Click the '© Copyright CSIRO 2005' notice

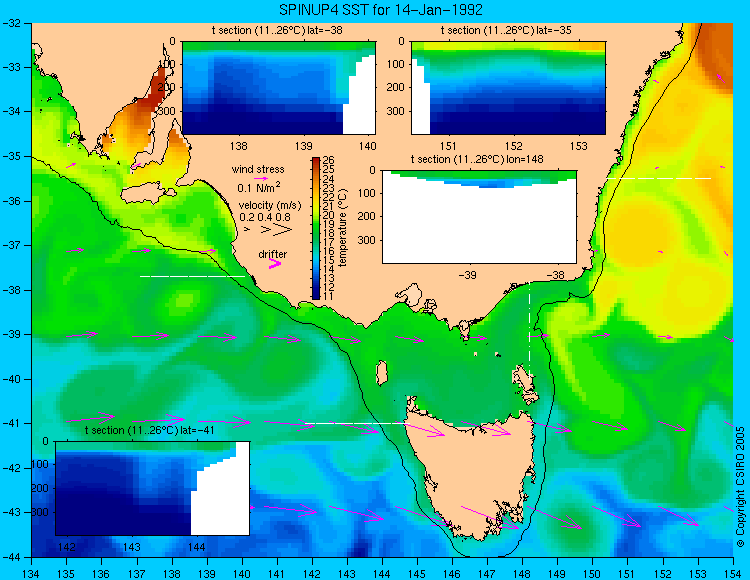740,487
